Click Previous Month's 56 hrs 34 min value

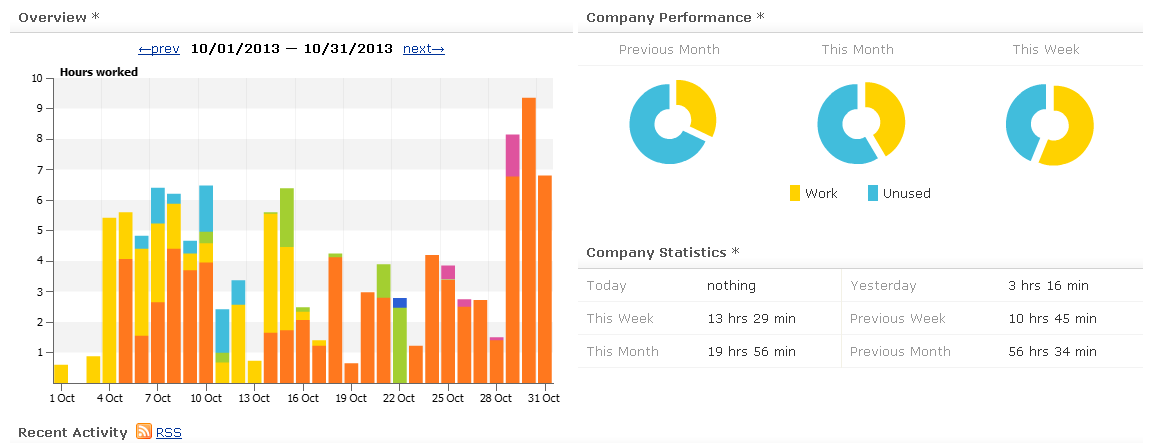tap(1053, 351)
